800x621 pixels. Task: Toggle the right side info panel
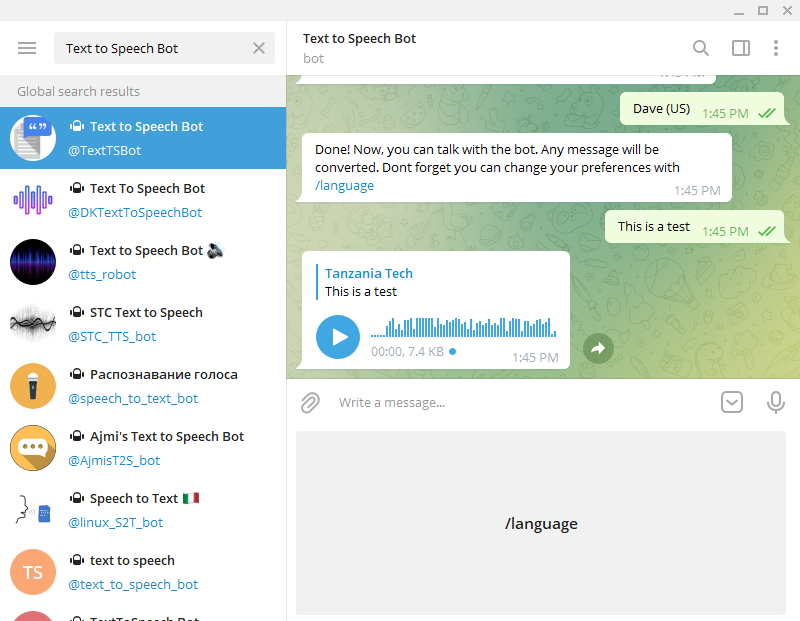(741, 48)
